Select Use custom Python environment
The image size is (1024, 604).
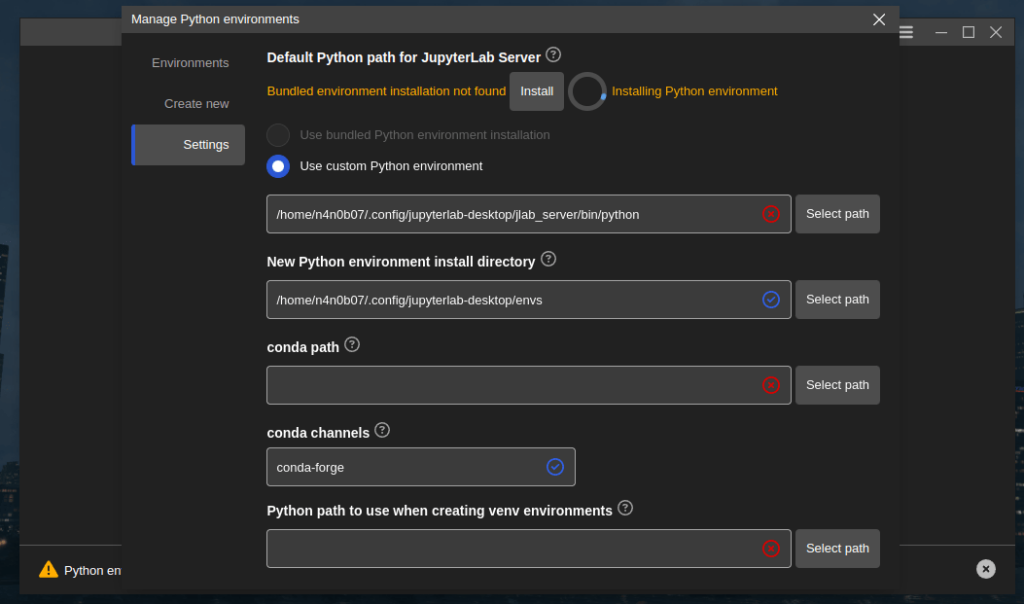(x=277, y=166)
